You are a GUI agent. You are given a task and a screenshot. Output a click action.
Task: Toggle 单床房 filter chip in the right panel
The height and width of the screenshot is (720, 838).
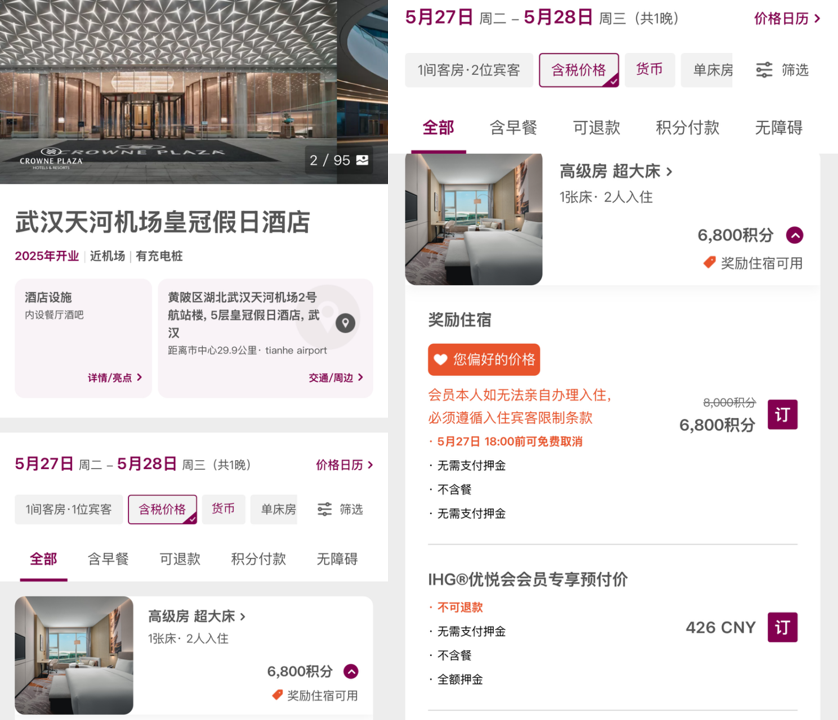(707, 70)
